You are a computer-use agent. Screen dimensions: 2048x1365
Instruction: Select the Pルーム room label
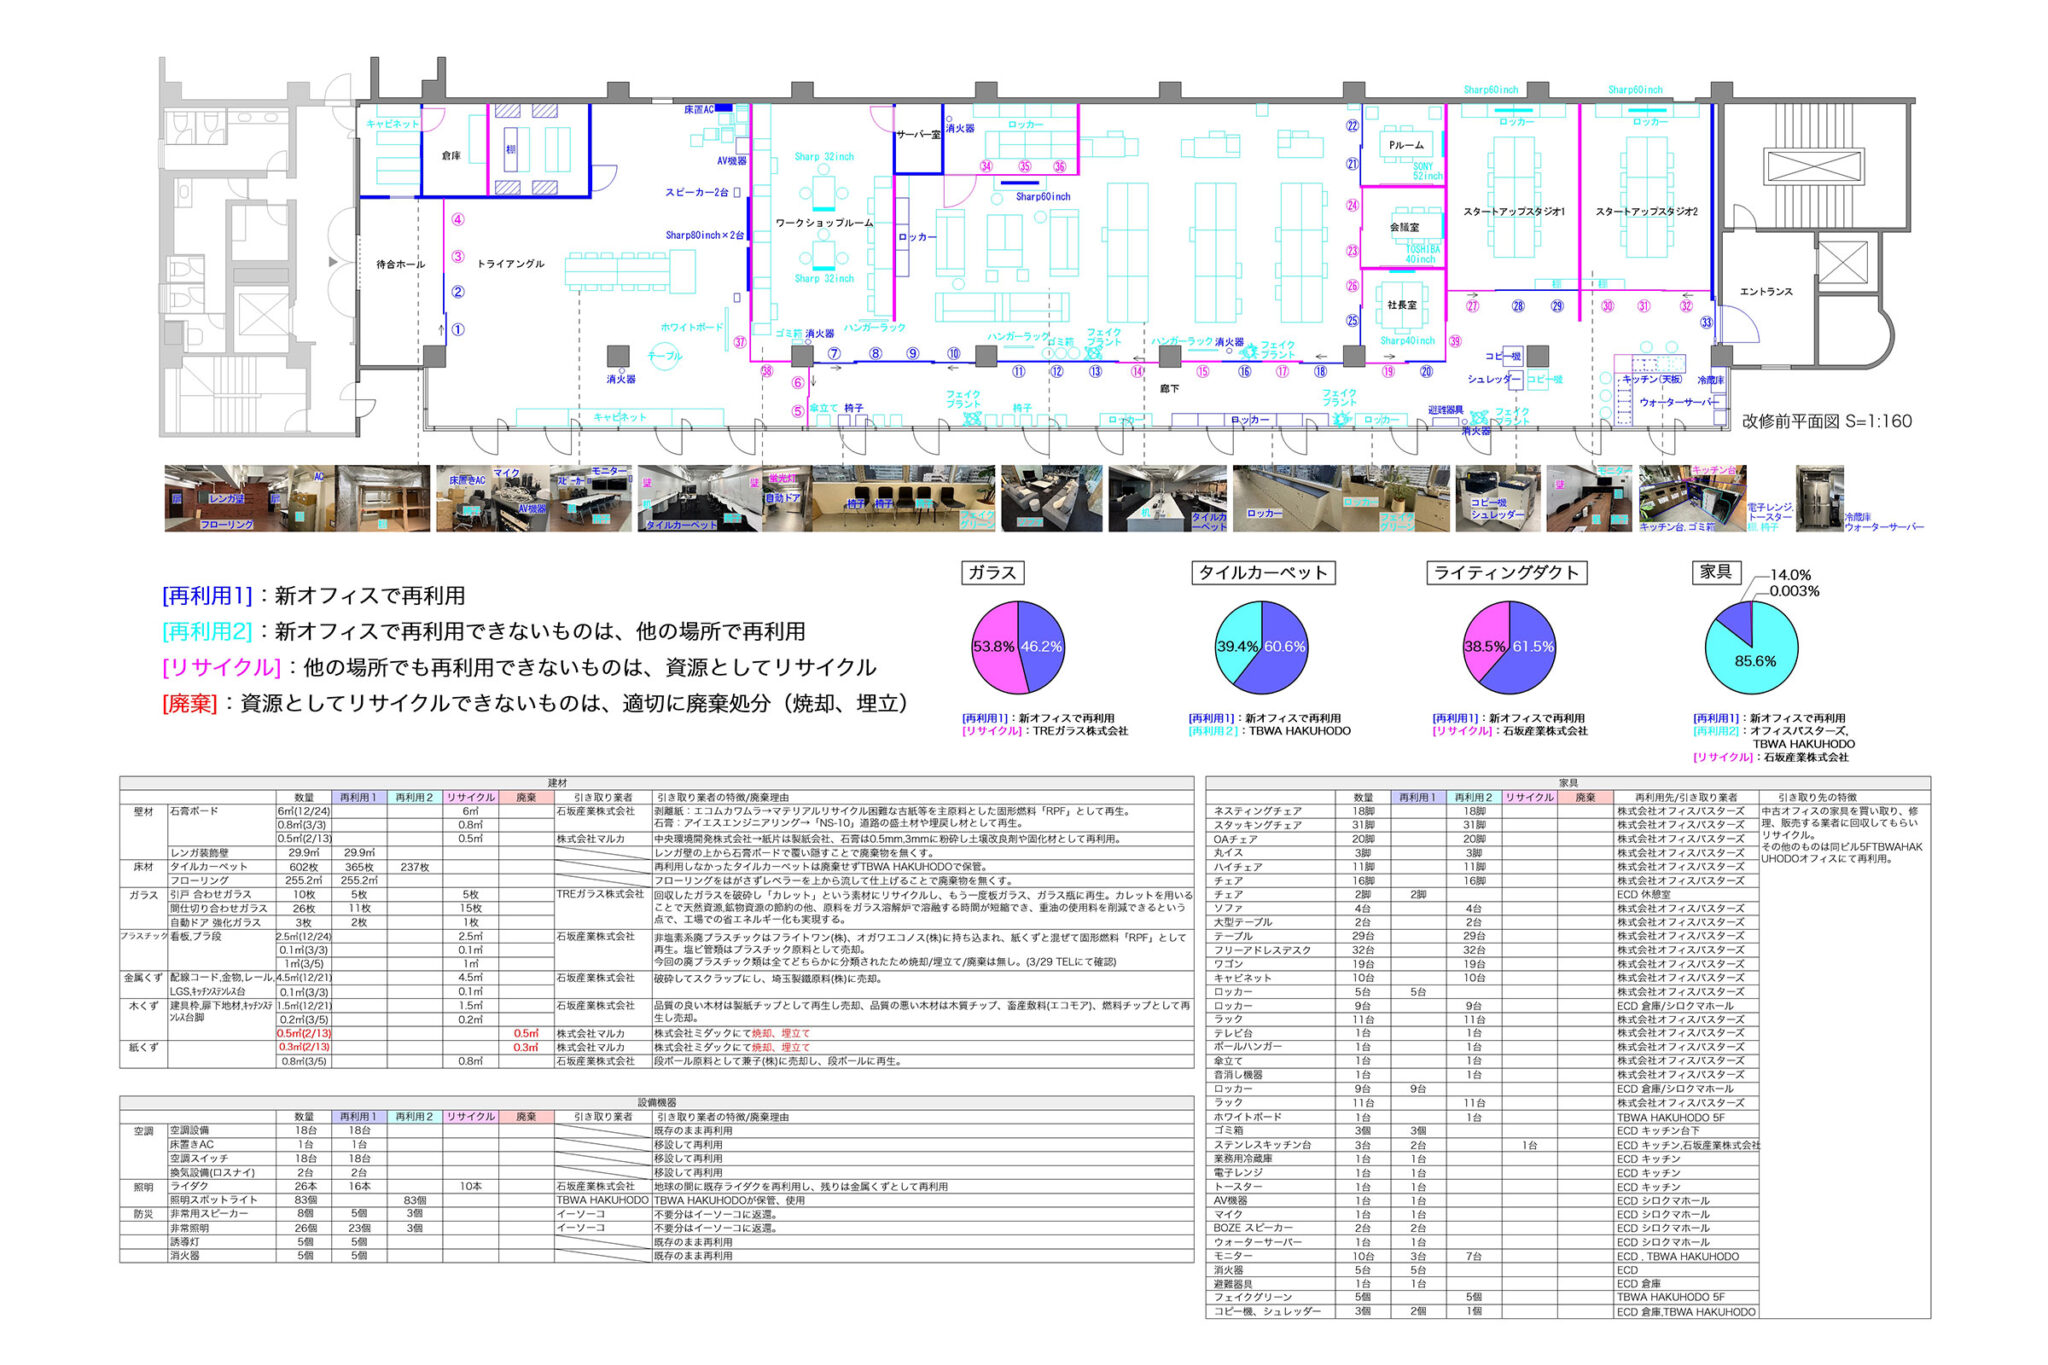(x=1406, y=146)
